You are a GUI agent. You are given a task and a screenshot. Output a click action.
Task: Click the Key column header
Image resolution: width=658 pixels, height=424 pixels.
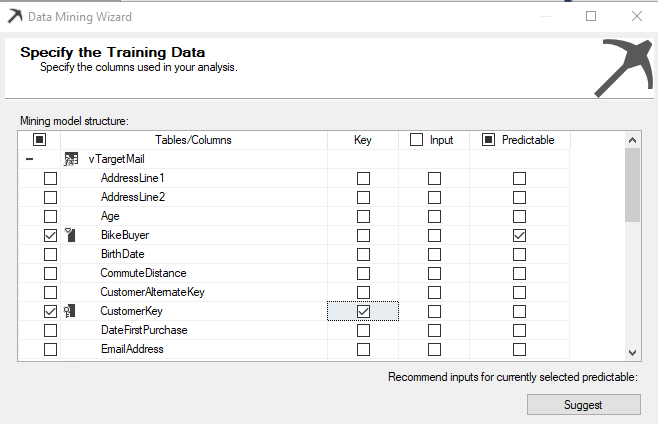pyautogui.click(x=363, y=140)
